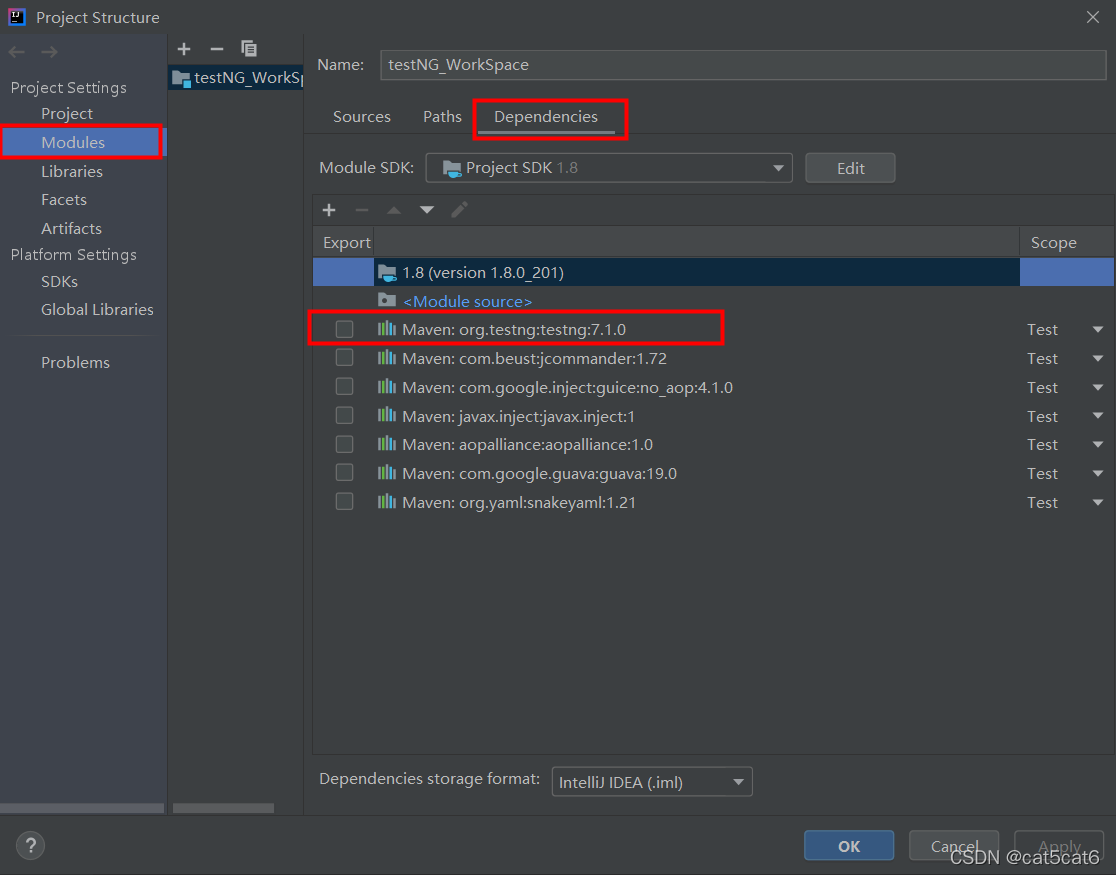This screenshot has width=1116, height=875.
Task: Select the testNG_WorkSpace module in the list
Action: (236, 78)
